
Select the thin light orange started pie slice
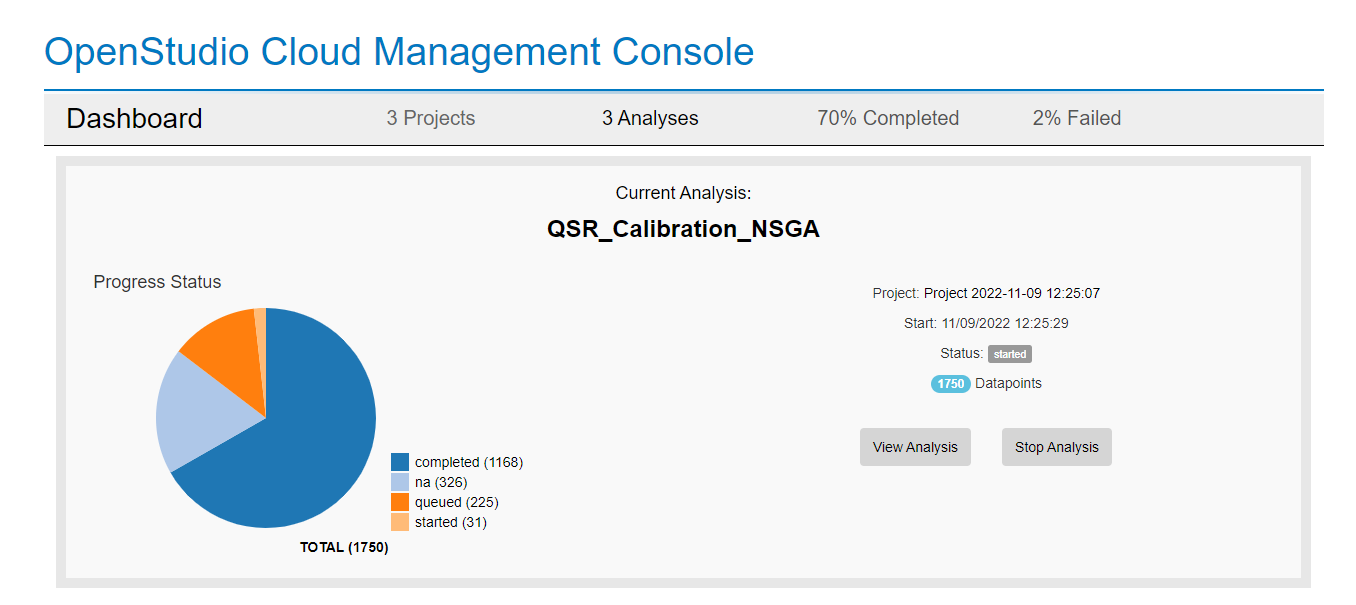pyautogui.click(x=261, y=340)
